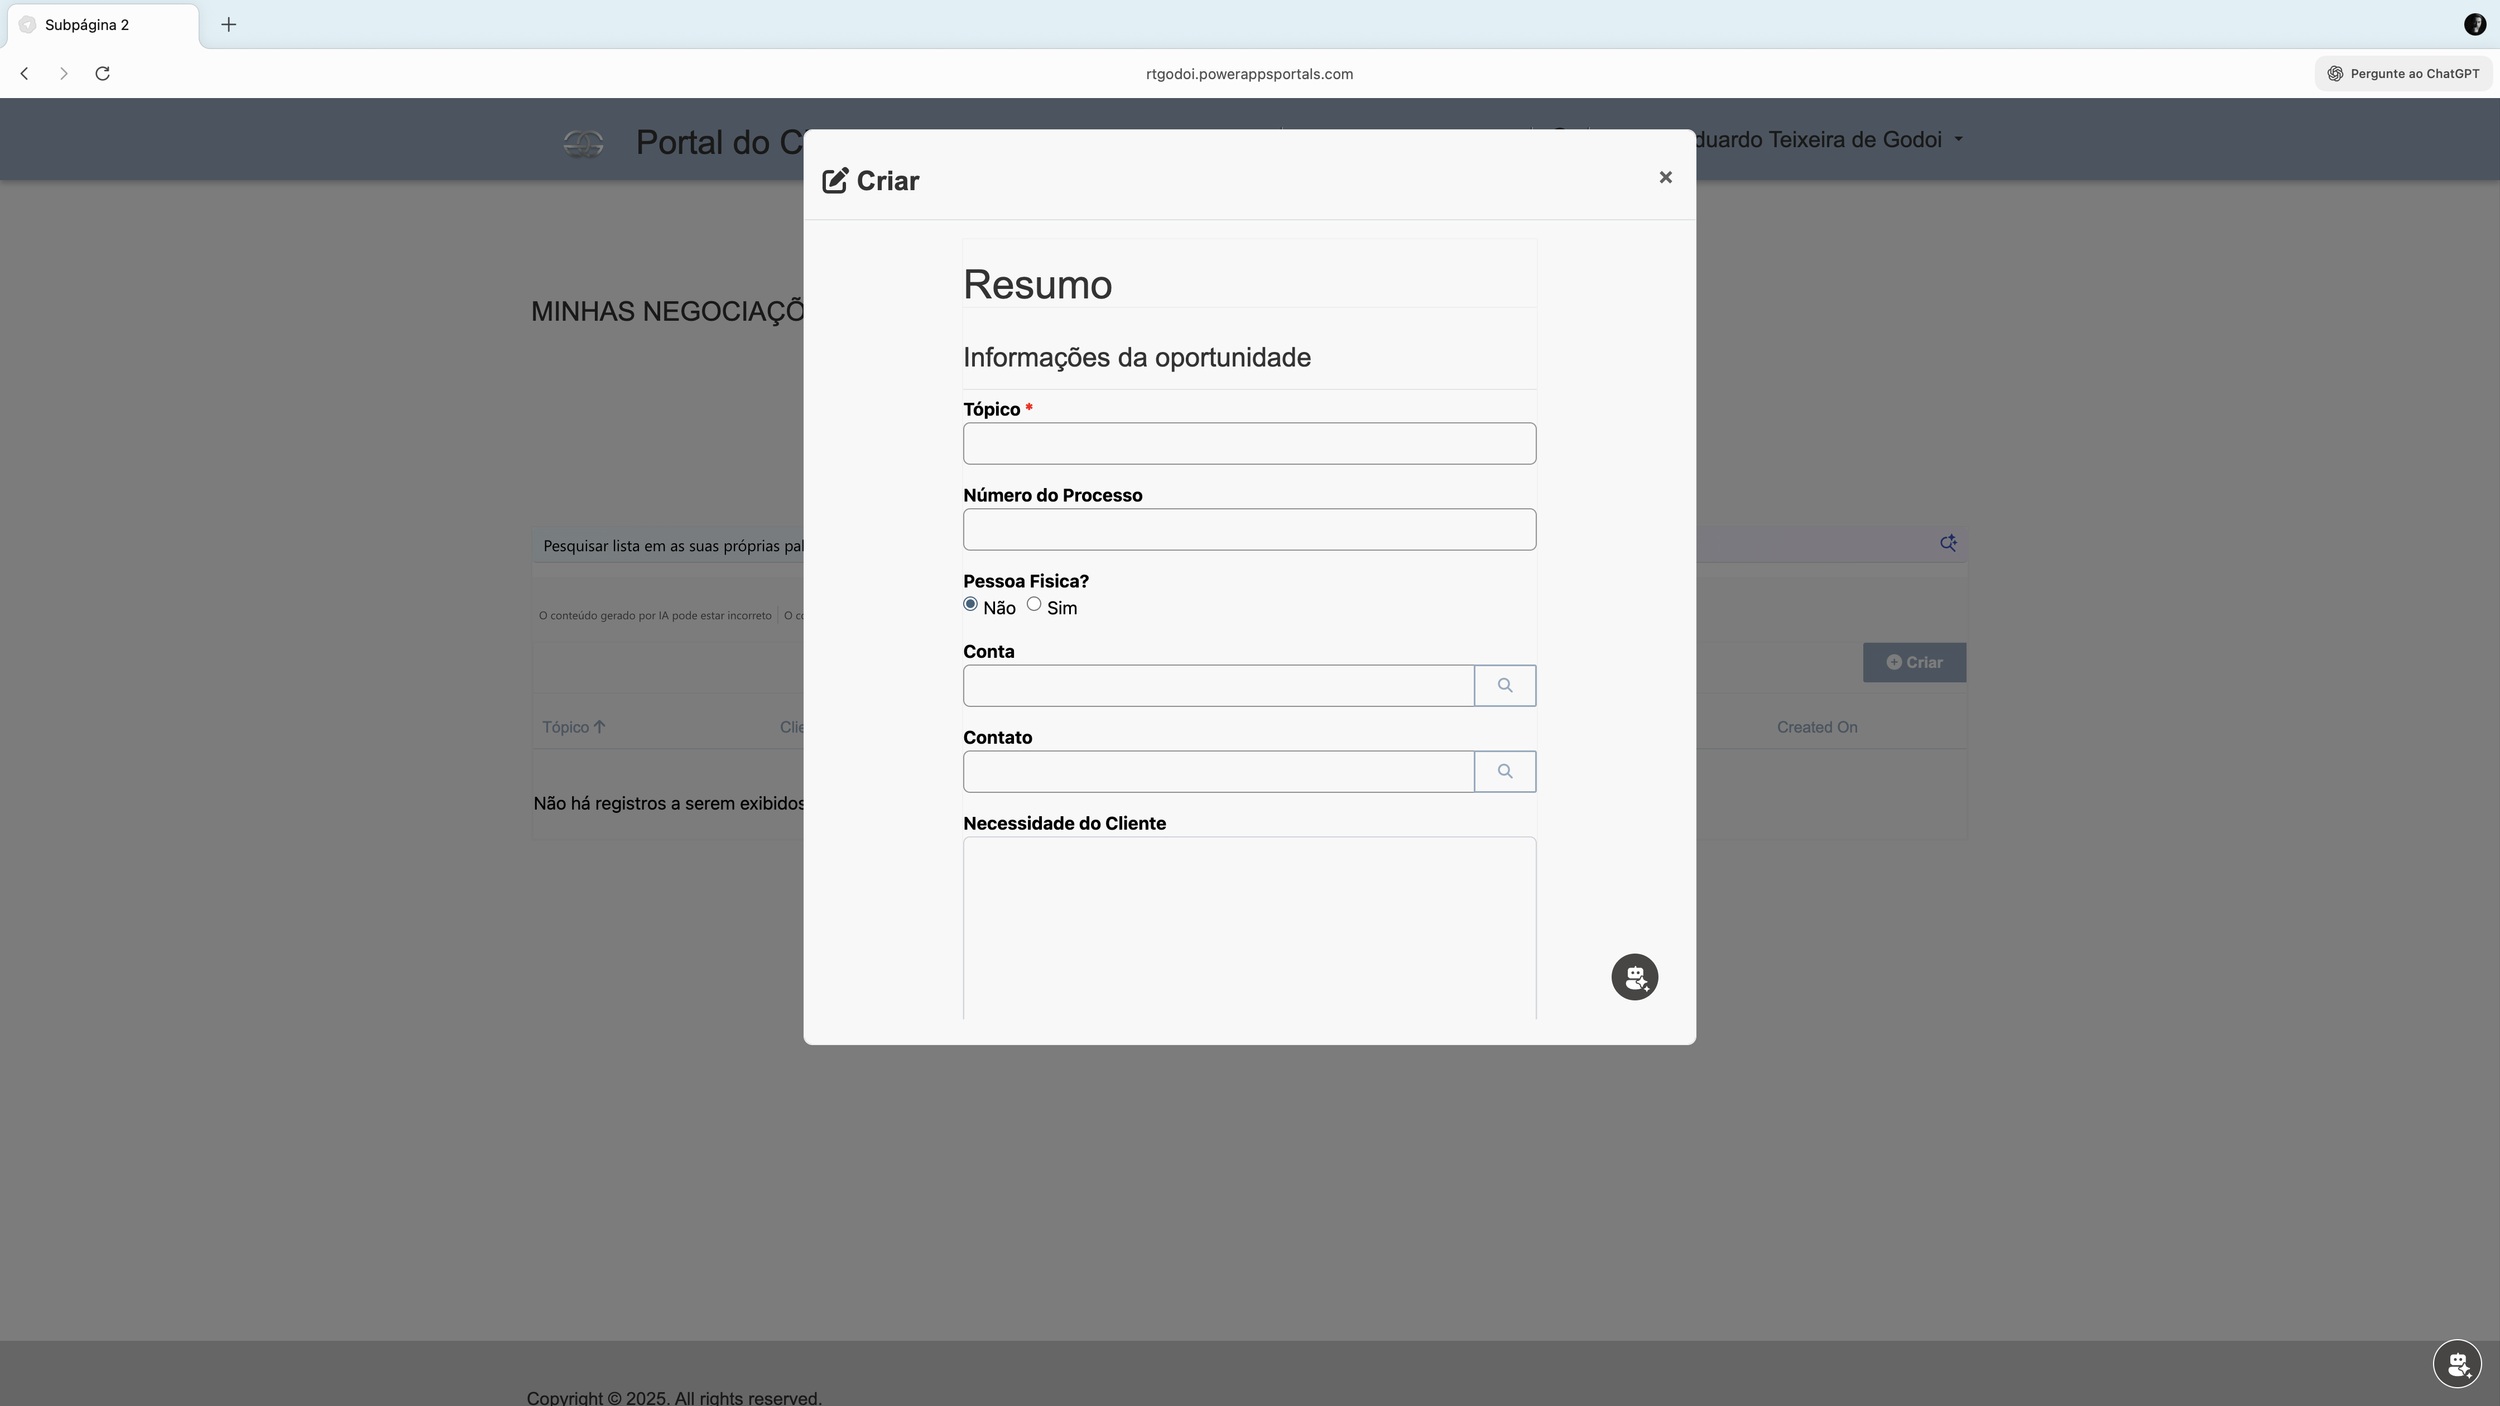Click the AI search icon in list
The height and width of the screenshot is (1406, 2500).
pyautogui.click(x=1948, y=543)
